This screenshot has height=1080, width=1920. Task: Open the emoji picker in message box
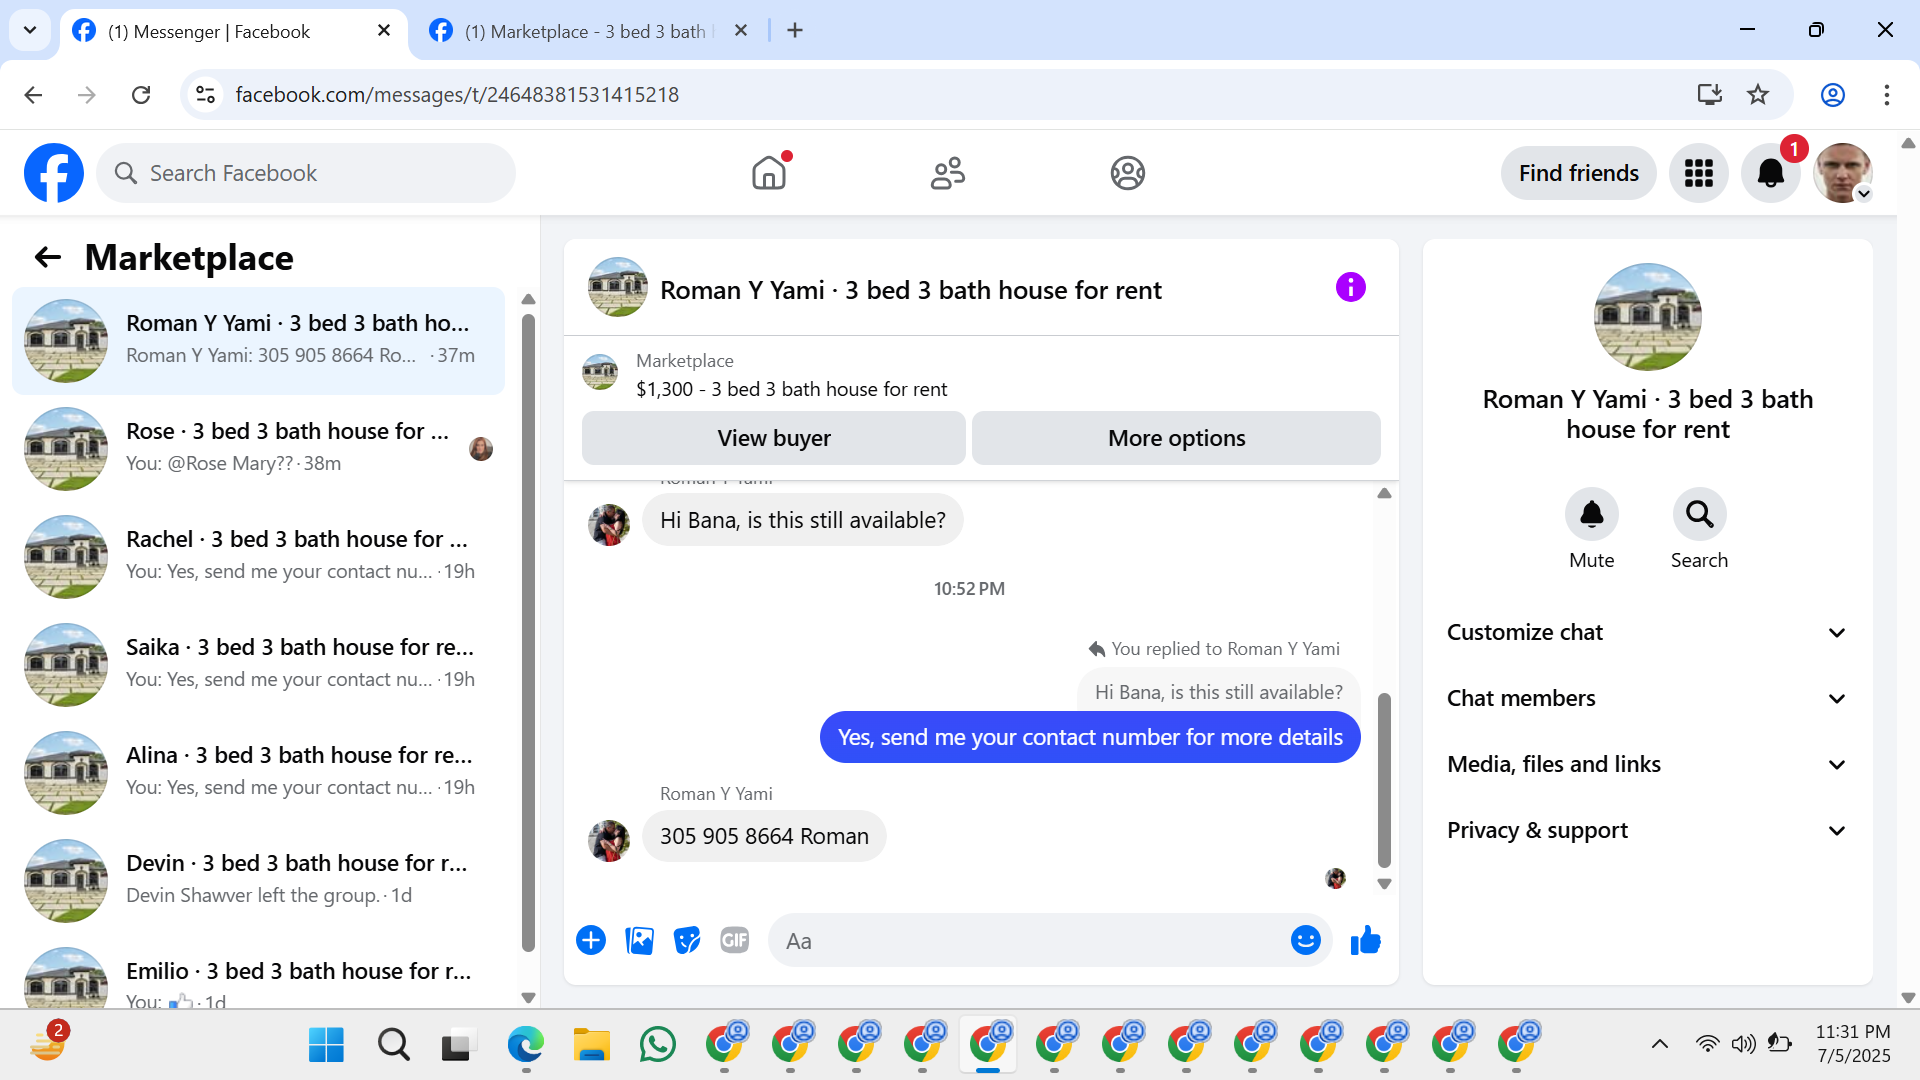coord(1305,941)
